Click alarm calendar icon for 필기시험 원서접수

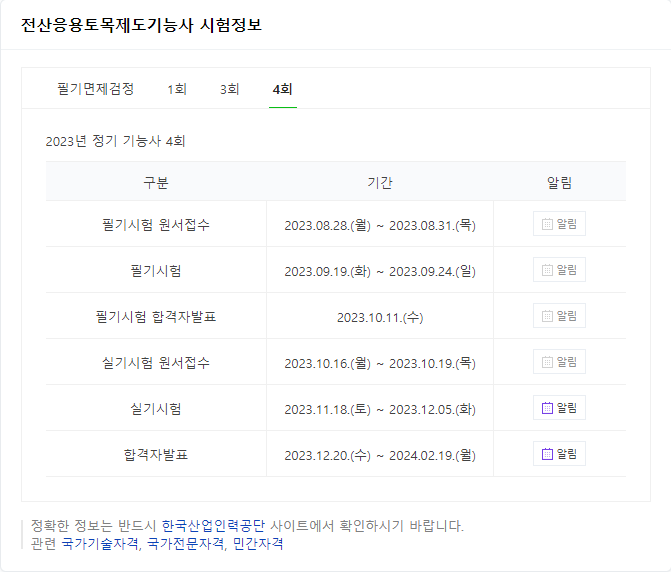pos(547,224)
